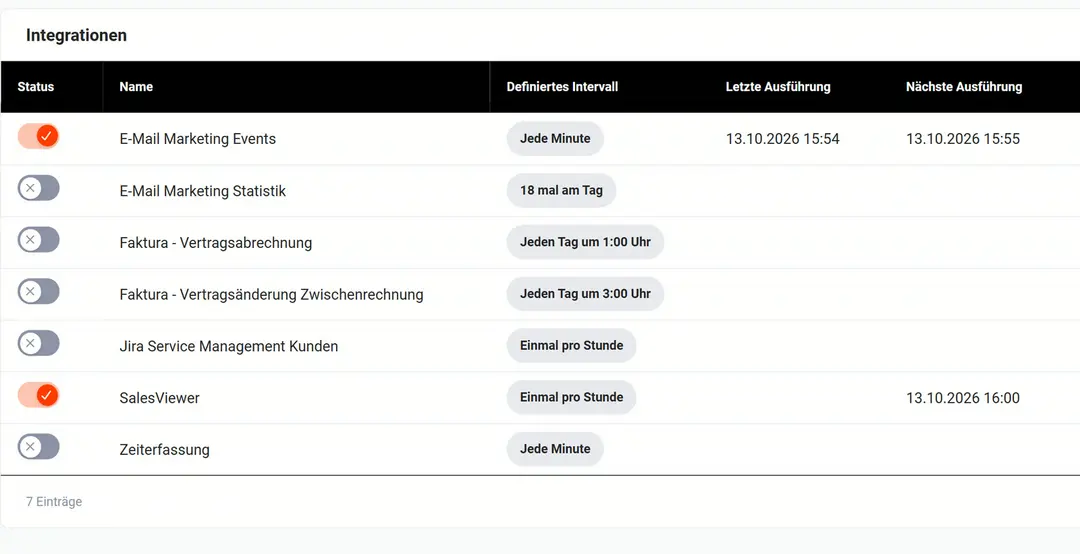Image resolution: width=1080 pixels, height=554 pixels.
Task: Sort by Name column header
Action: coord(136,87)
